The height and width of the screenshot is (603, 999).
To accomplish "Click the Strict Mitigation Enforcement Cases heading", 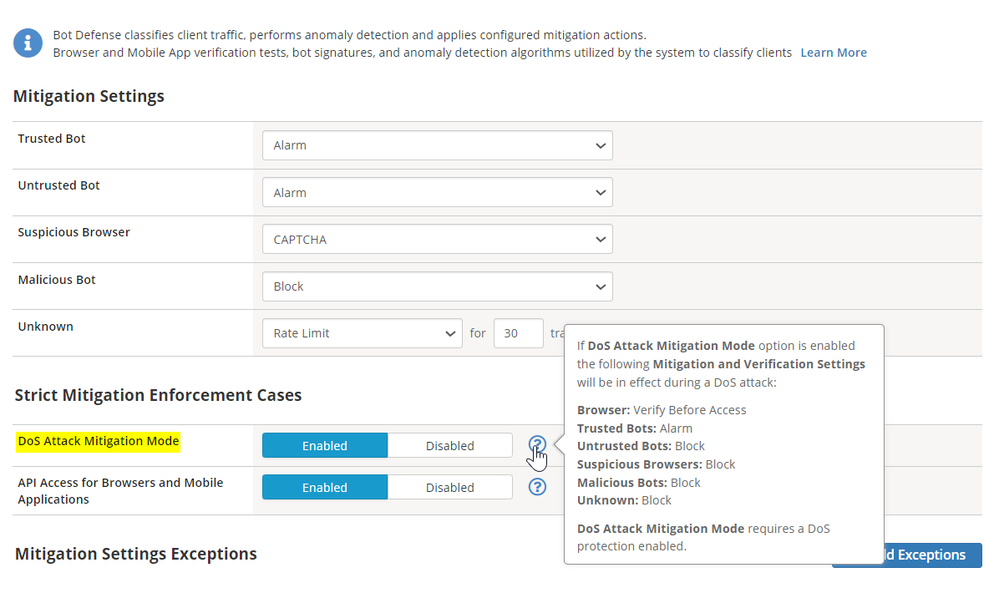I will [x=158, y=395].
